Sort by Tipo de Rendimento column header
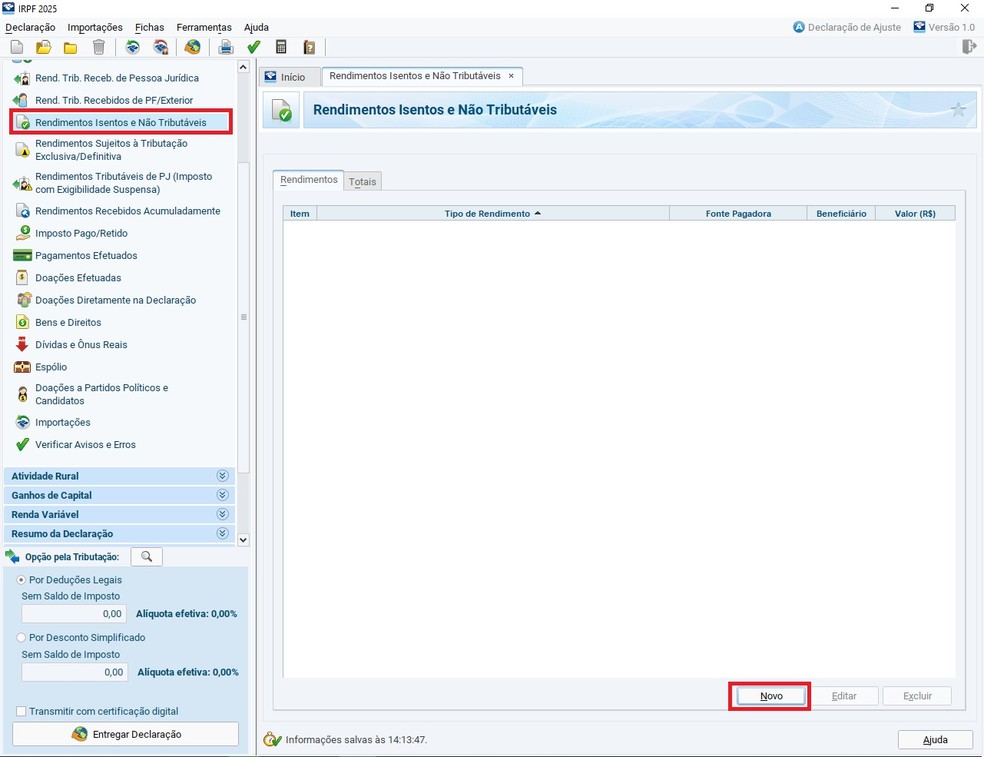The width and height of the screenshot is (984, 757). point(492,213)
